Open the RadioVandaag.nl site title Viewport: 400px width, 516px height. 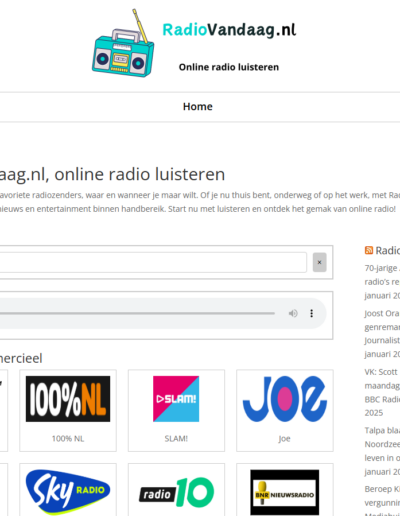click(229, 30)
